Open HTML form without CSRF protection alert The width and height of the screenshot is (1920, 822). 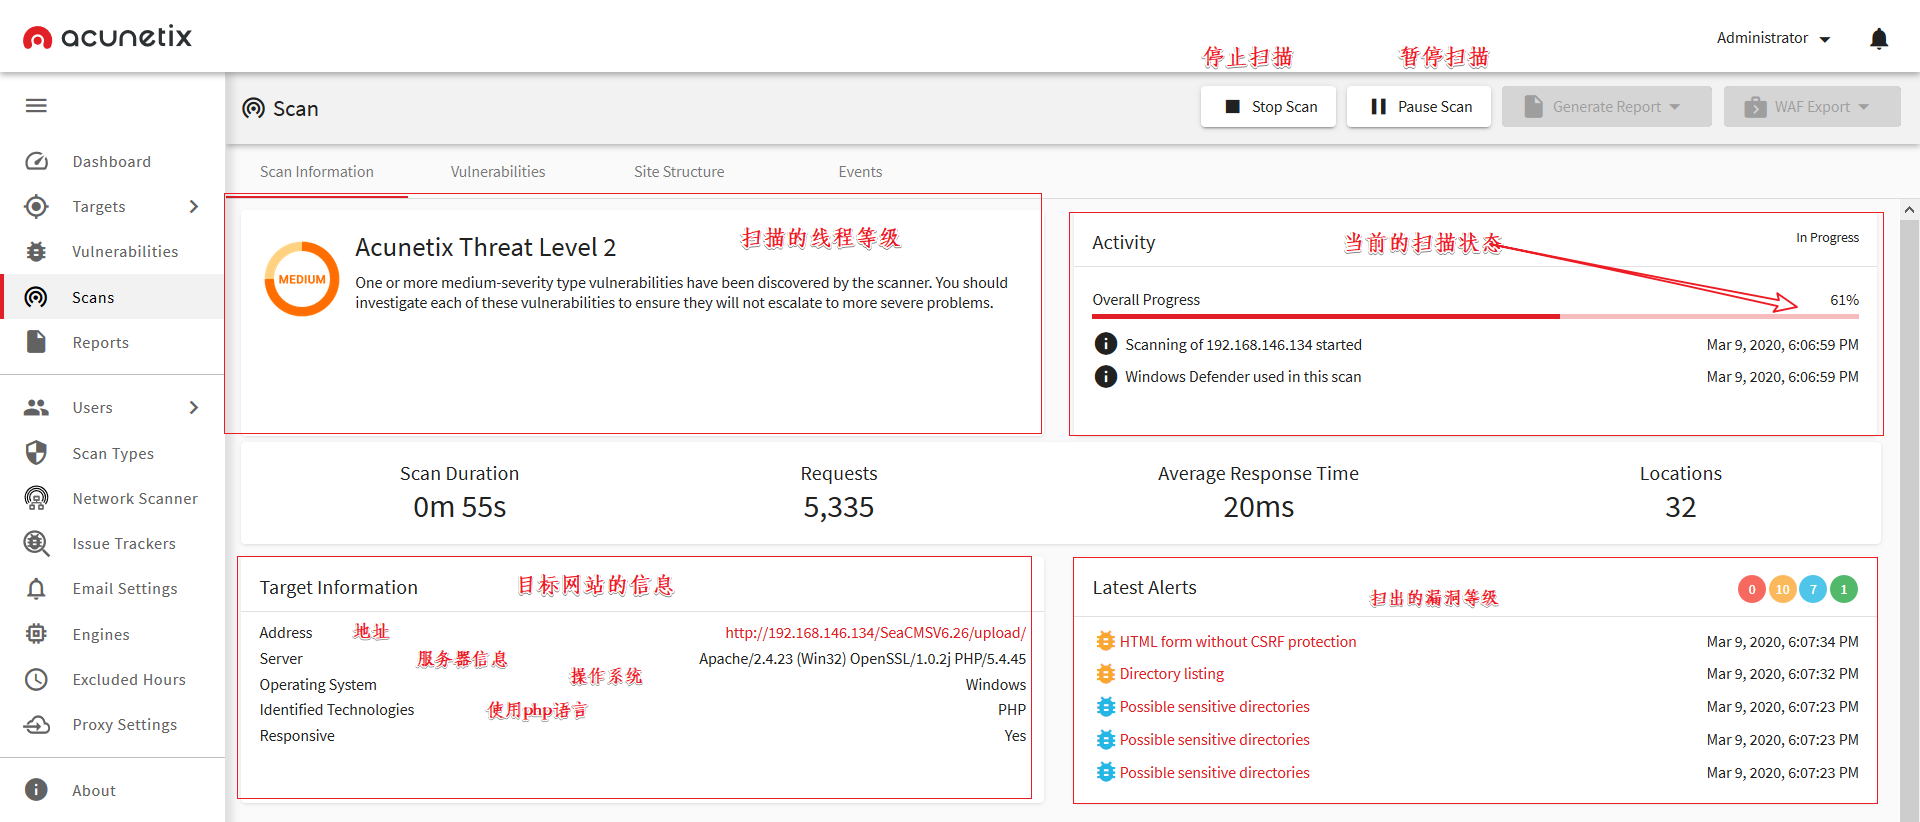point(1238,641)
